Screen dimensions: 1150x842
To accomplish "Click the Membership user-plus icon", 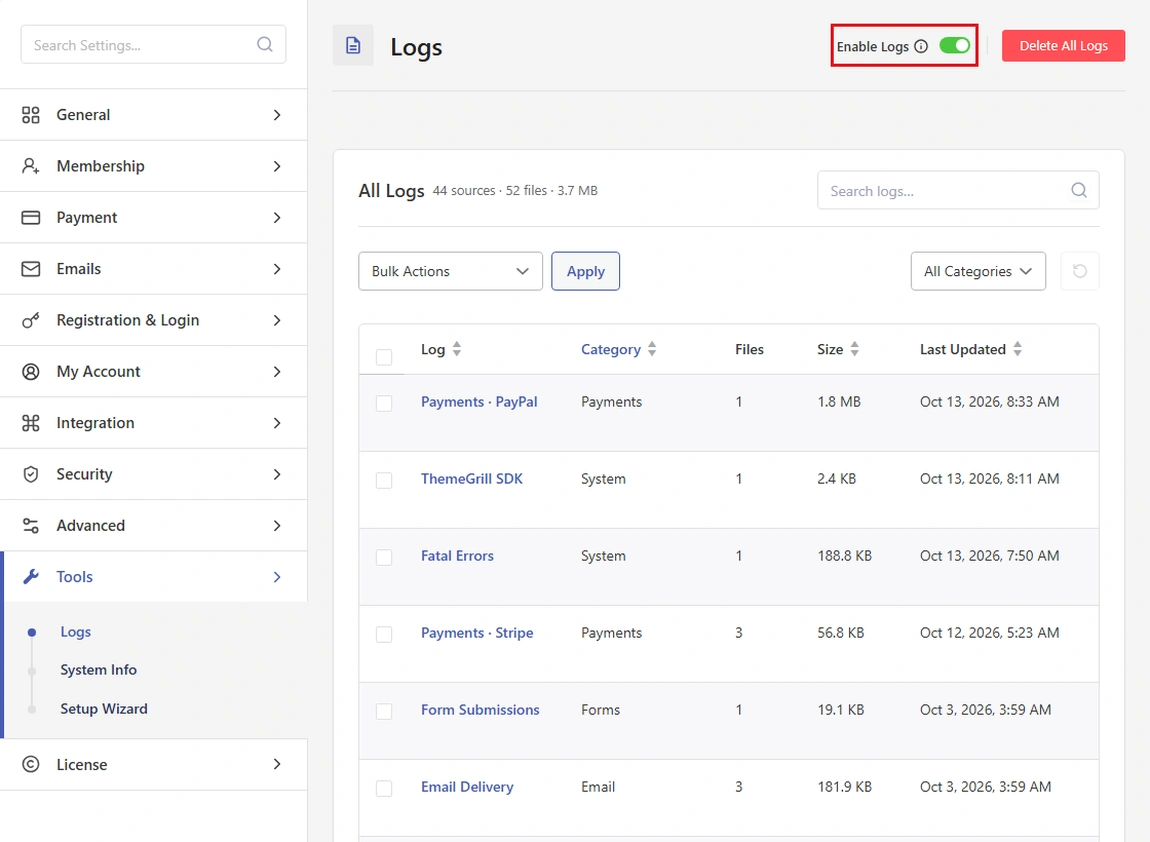I will coord(31,166).
